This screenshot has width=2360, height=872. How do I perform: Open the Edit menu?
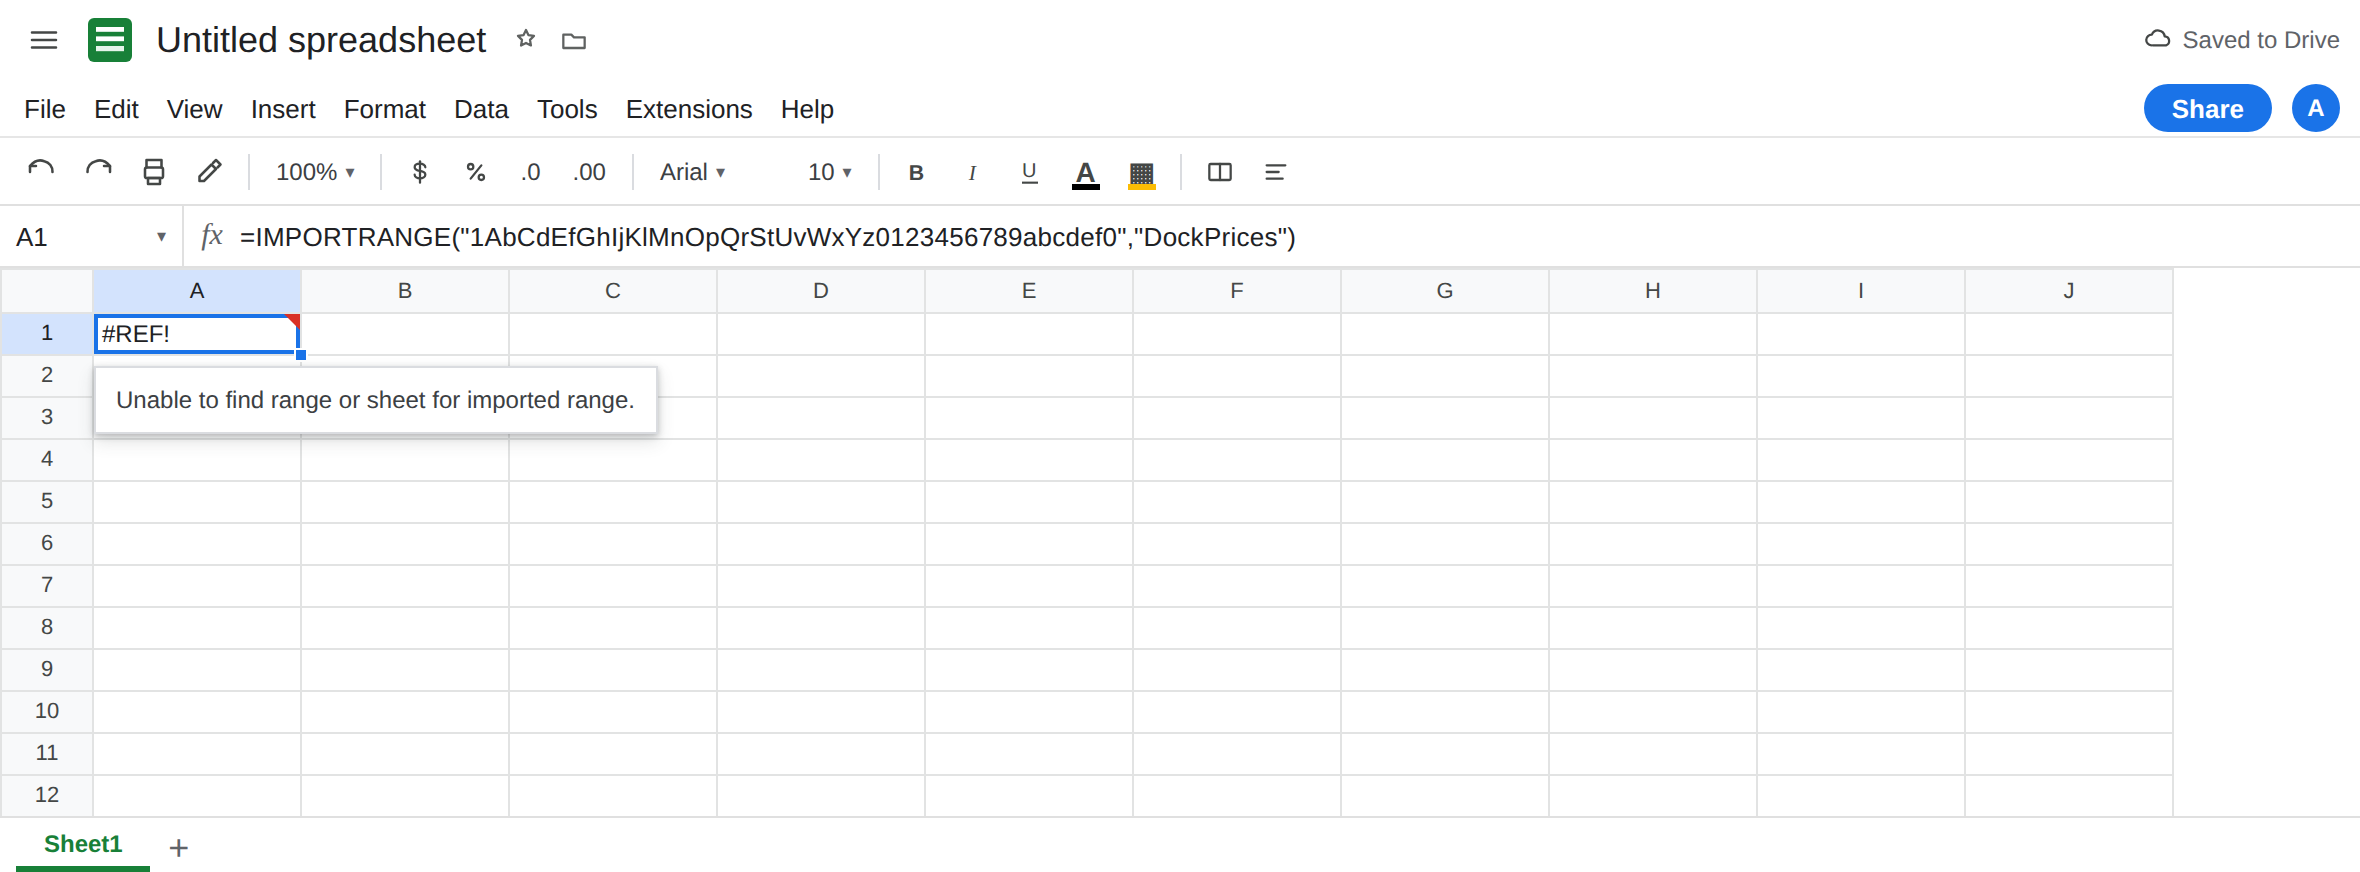click(x=116, y=109)
